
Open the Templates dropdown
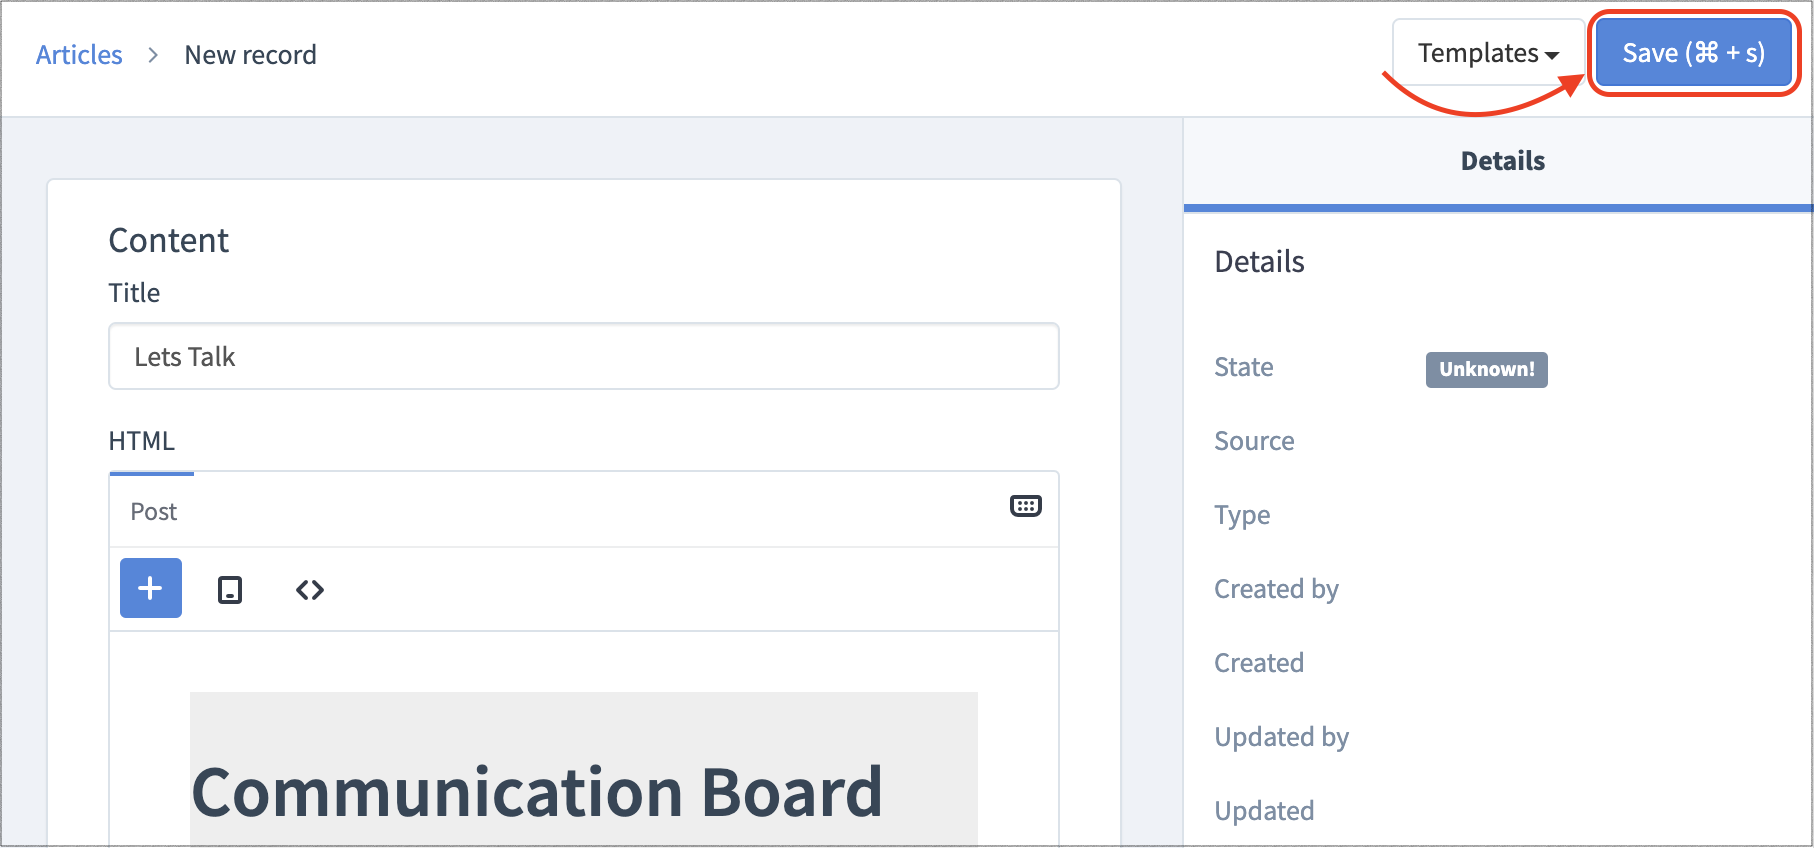(1486, 52)
